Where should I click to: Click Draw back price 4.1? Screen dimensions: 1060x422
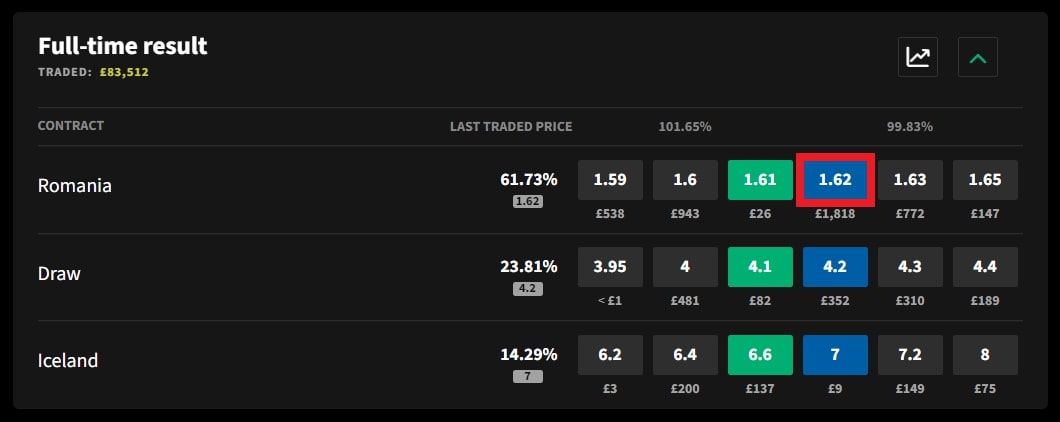pyautogui.click(x=760, y=268)
